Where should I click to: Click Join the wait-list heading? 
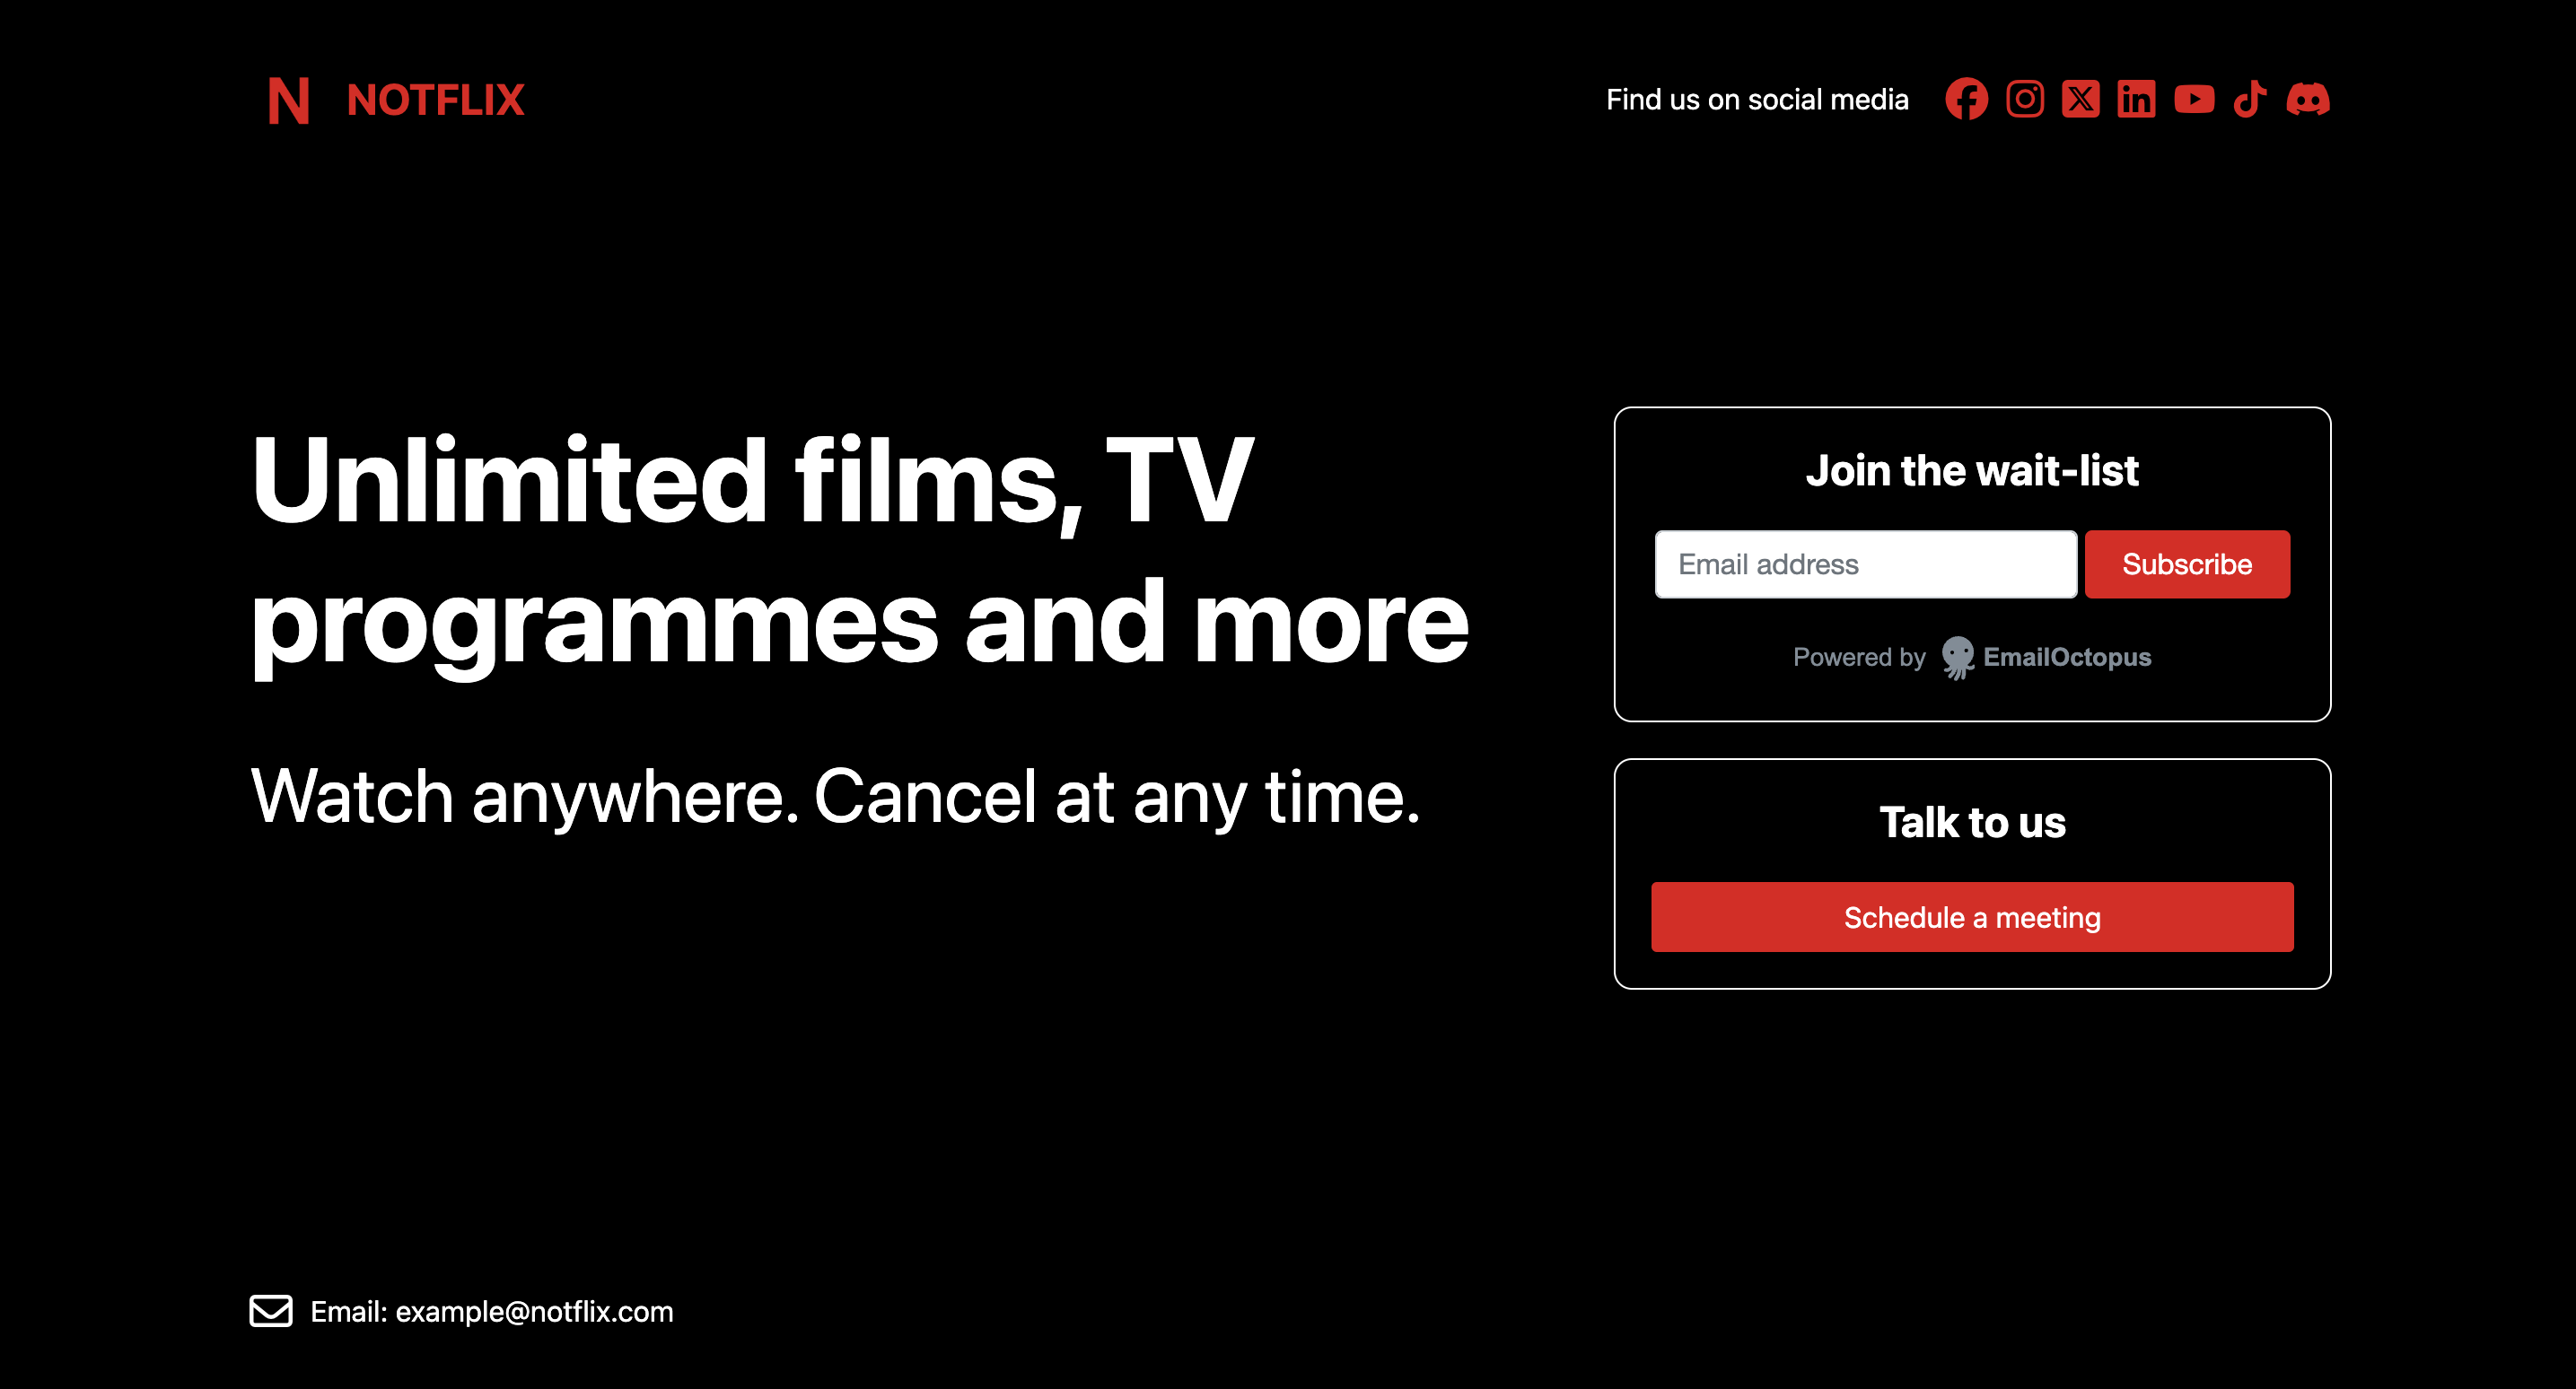click(x=1970, y=468)
